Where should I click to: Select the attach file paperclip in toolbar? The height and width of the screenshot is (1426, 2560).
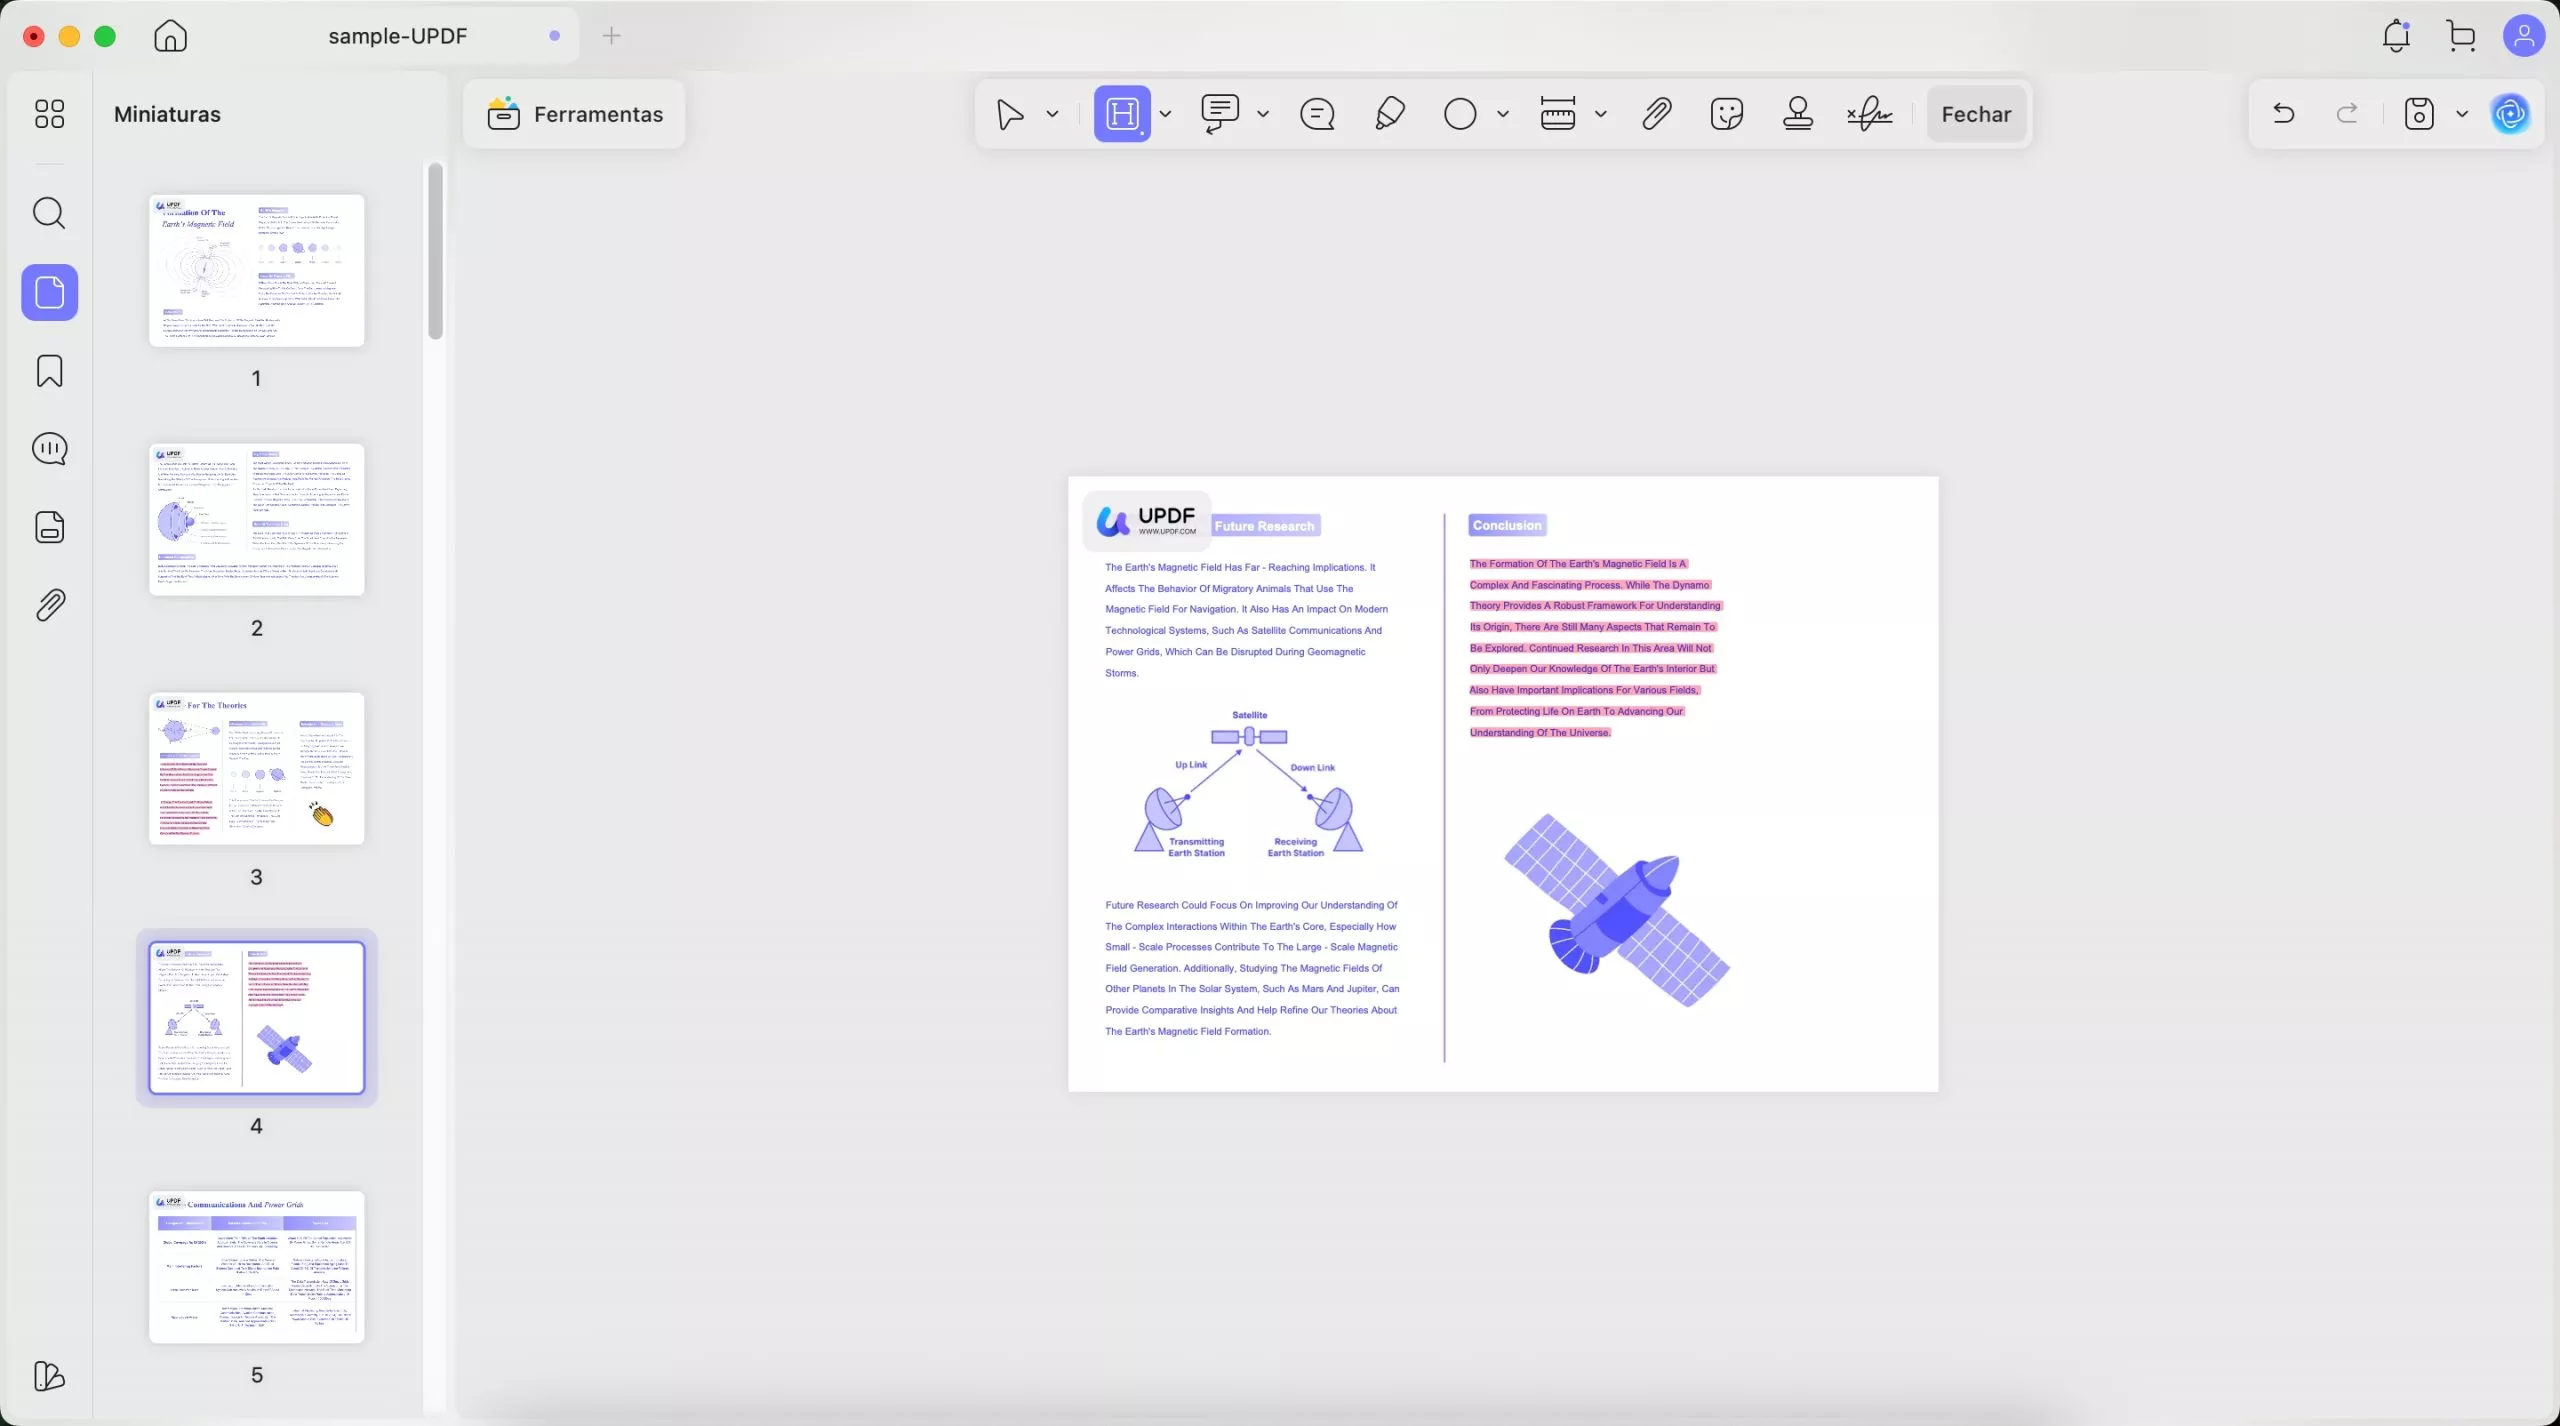tap(1657, 114)
